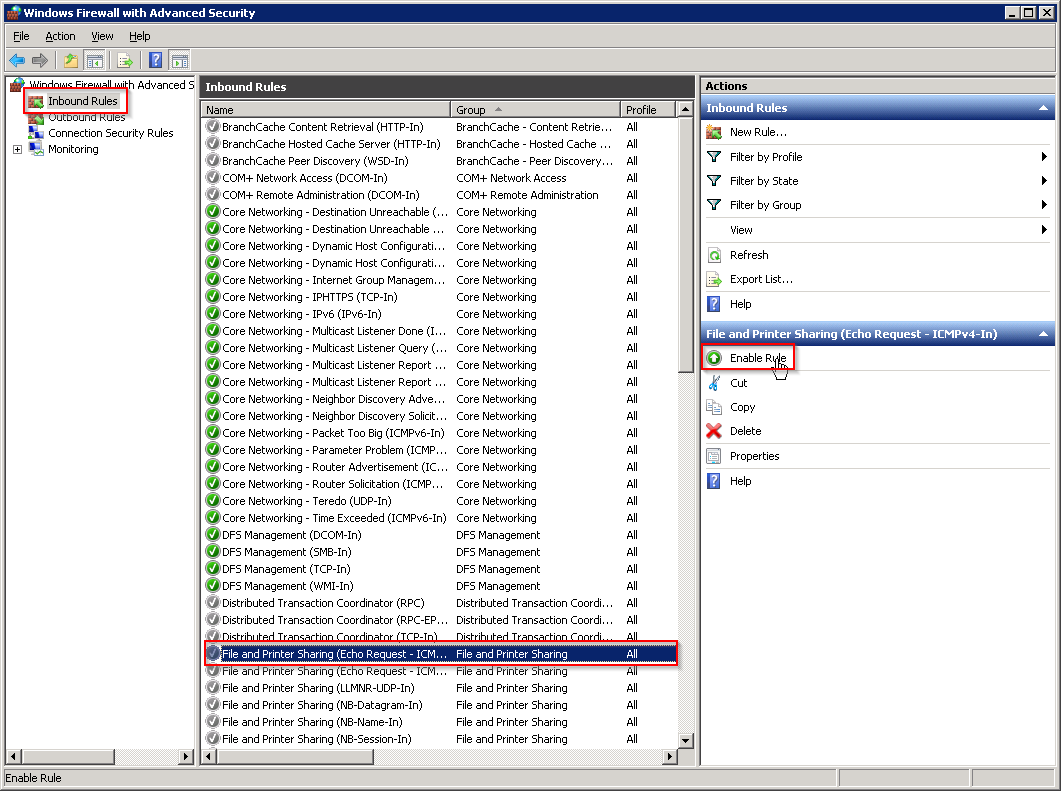Image resolution: width=1061 pixels, height=791 pixels.
Task: Click the rules list vertical scroll down arrow
Action: click(685, 740)
